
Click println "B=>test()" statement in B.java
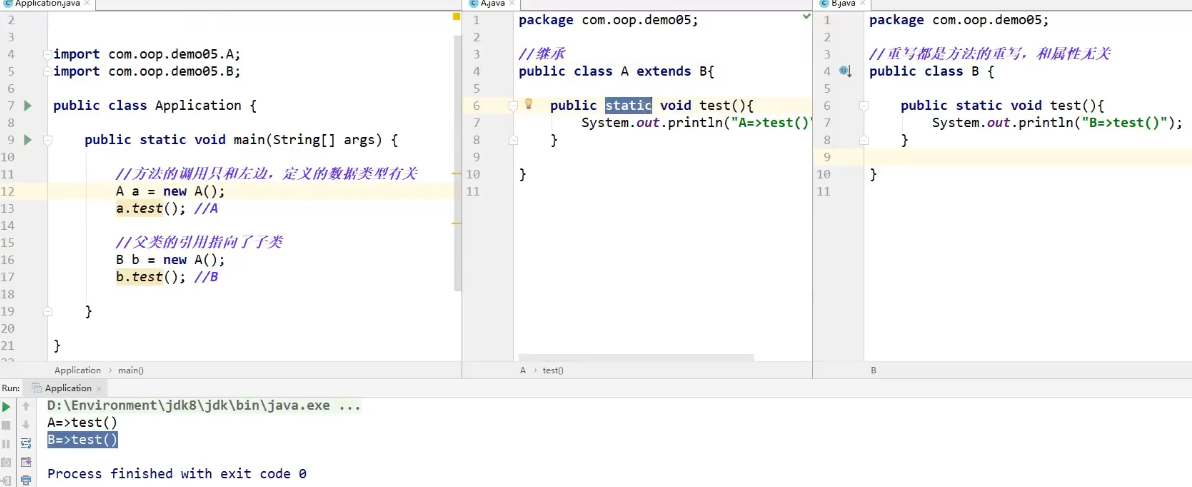[x=1057, y=123]
